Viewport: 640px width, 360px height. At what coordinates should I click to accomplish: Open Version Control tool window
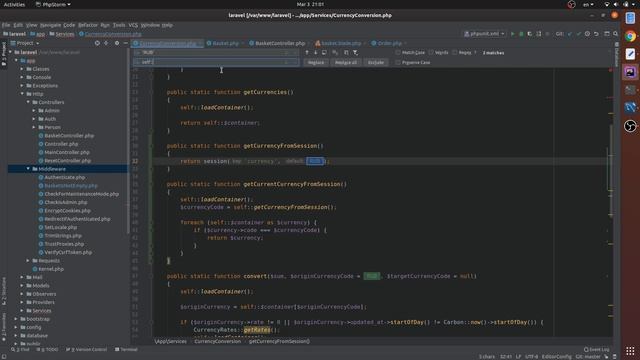point(87,350)
